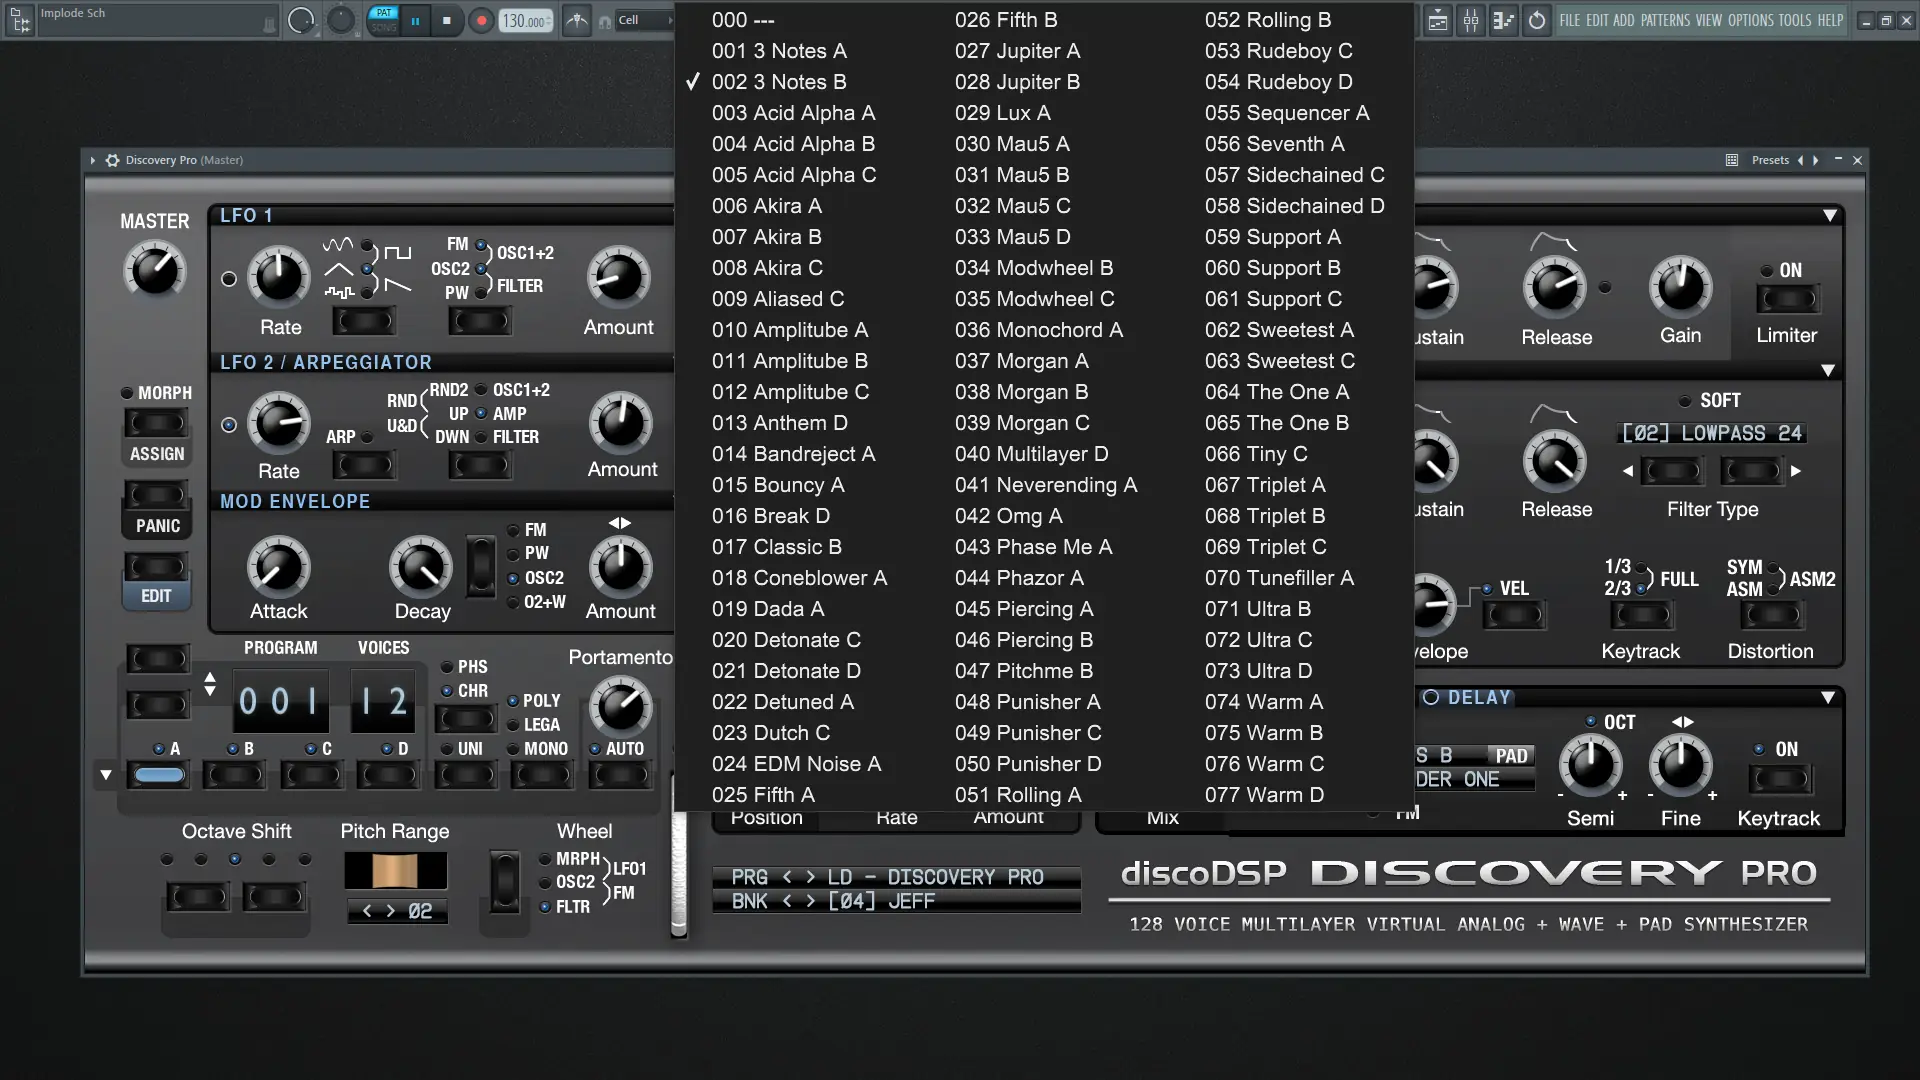Image resolution: width=1920 pixels, height=1080 pixels.
Task: Click the browser/playlist icon at top-left
Action: [19, 20]
